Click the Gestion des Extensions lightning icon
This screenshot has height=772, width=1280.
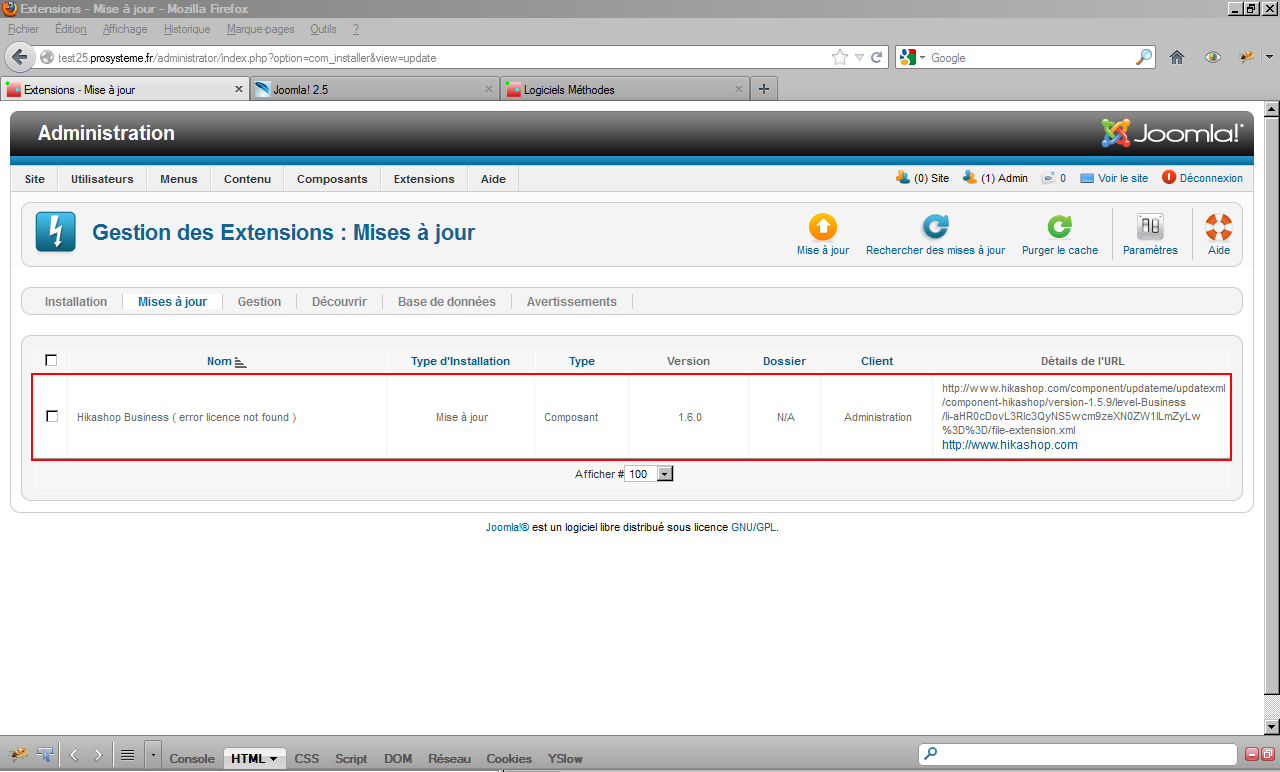click(x=56, y=232)
